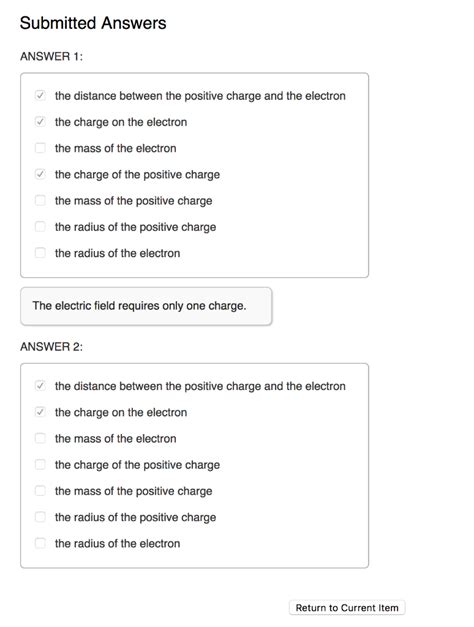Toggle Answer 1 charge on the electron checkbox
Image resolution: width=474 pixels, height=627 pixels.
point(40,122)
